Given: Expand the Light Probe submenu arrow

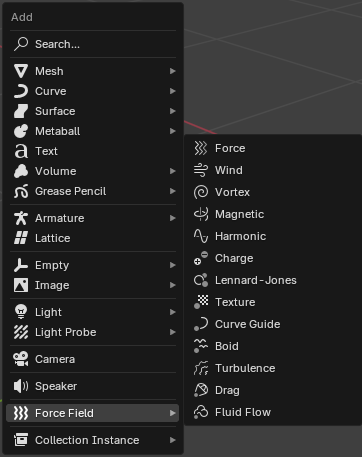Looking at the screenshot, I should click(x=172, y=332).
